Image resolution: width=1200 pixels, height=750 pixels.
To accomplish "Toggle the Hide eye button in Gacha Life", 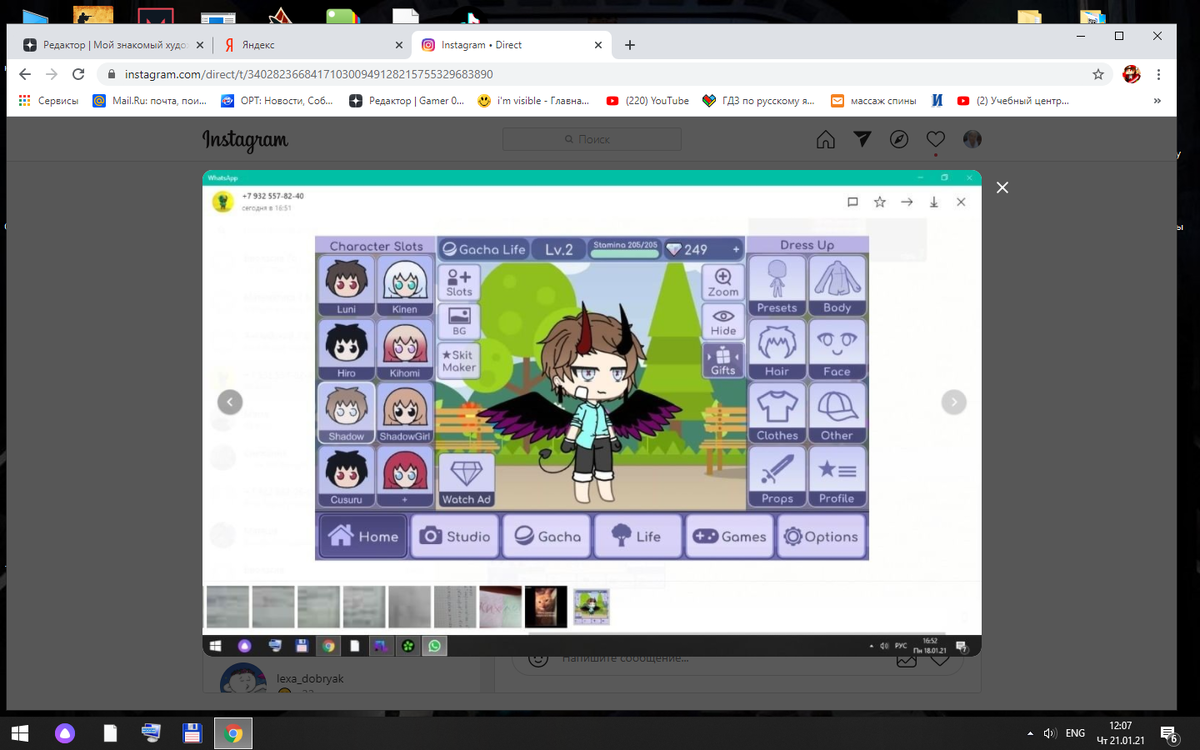I will tap(723, 321).
